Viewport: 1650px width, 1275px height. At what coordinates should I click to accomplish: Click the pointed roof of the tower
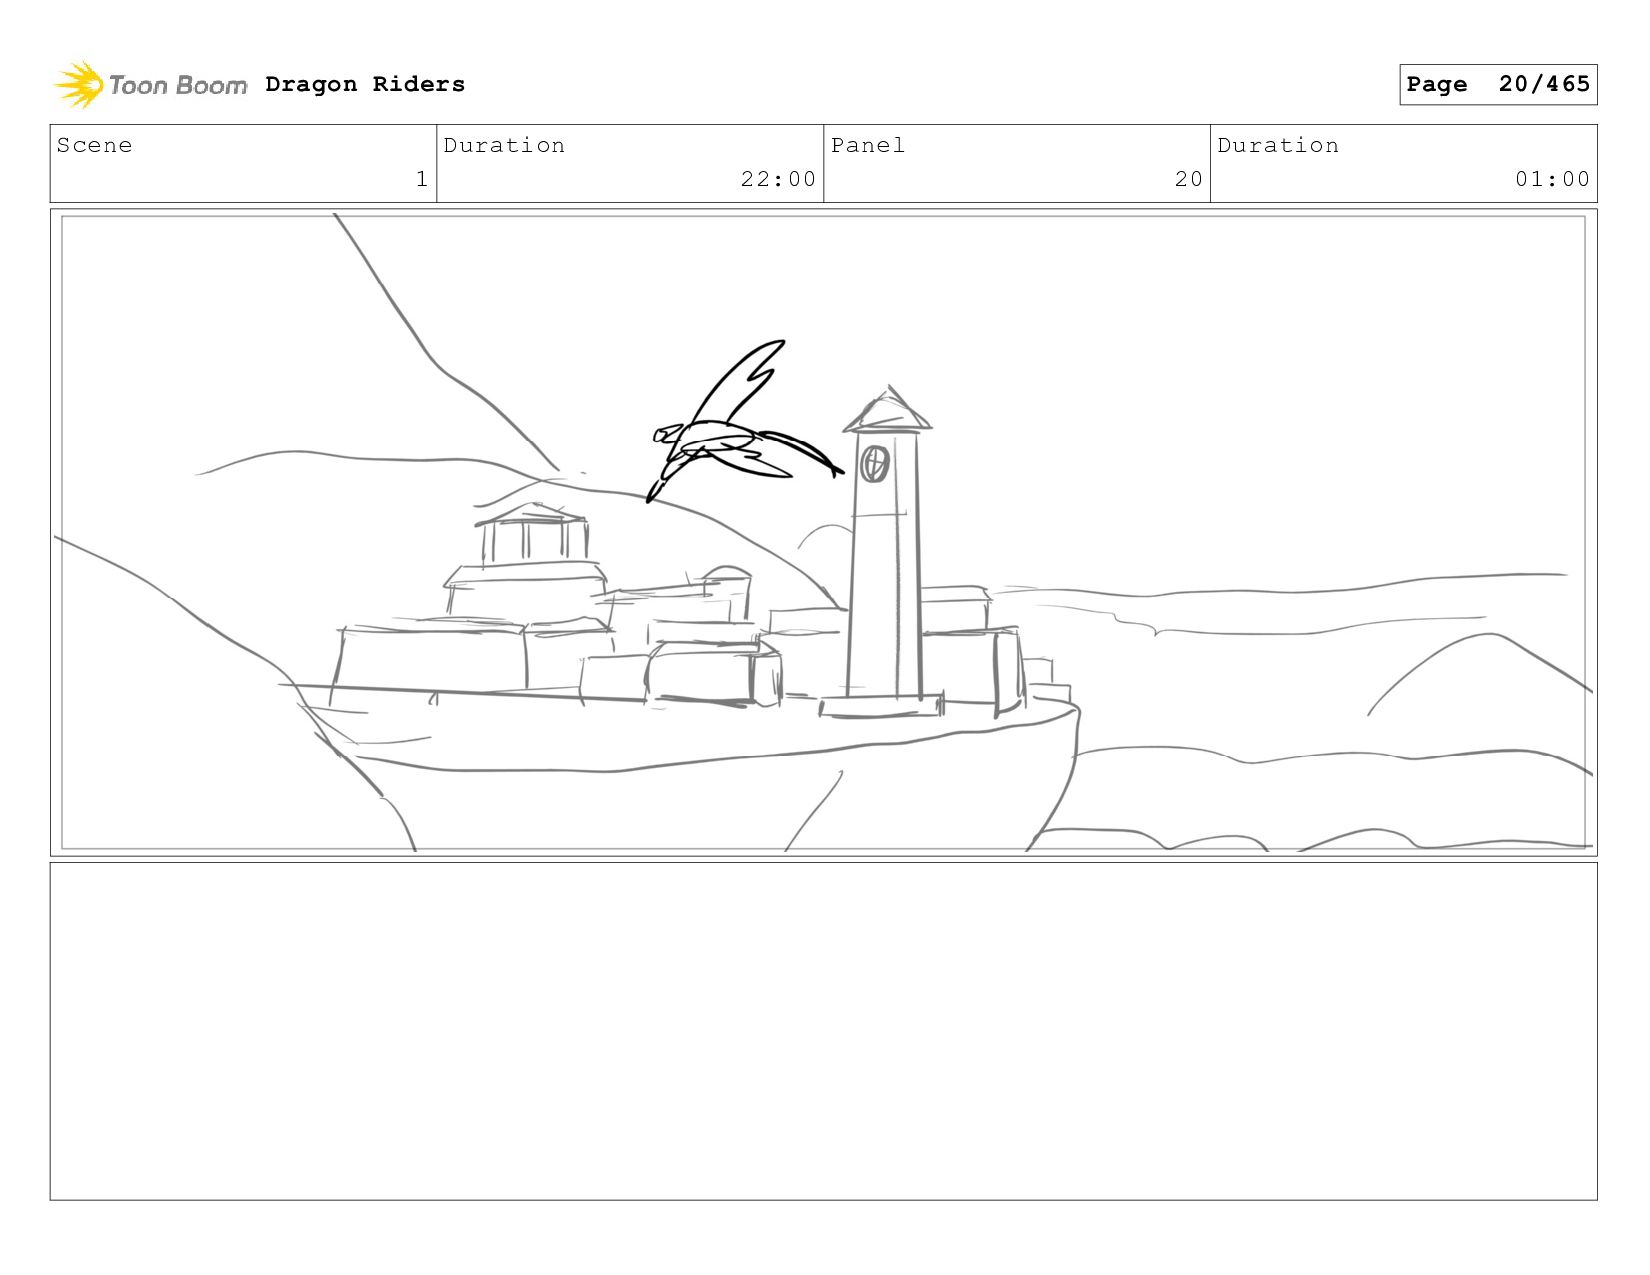pyautogui.click(x=887, y=409)
